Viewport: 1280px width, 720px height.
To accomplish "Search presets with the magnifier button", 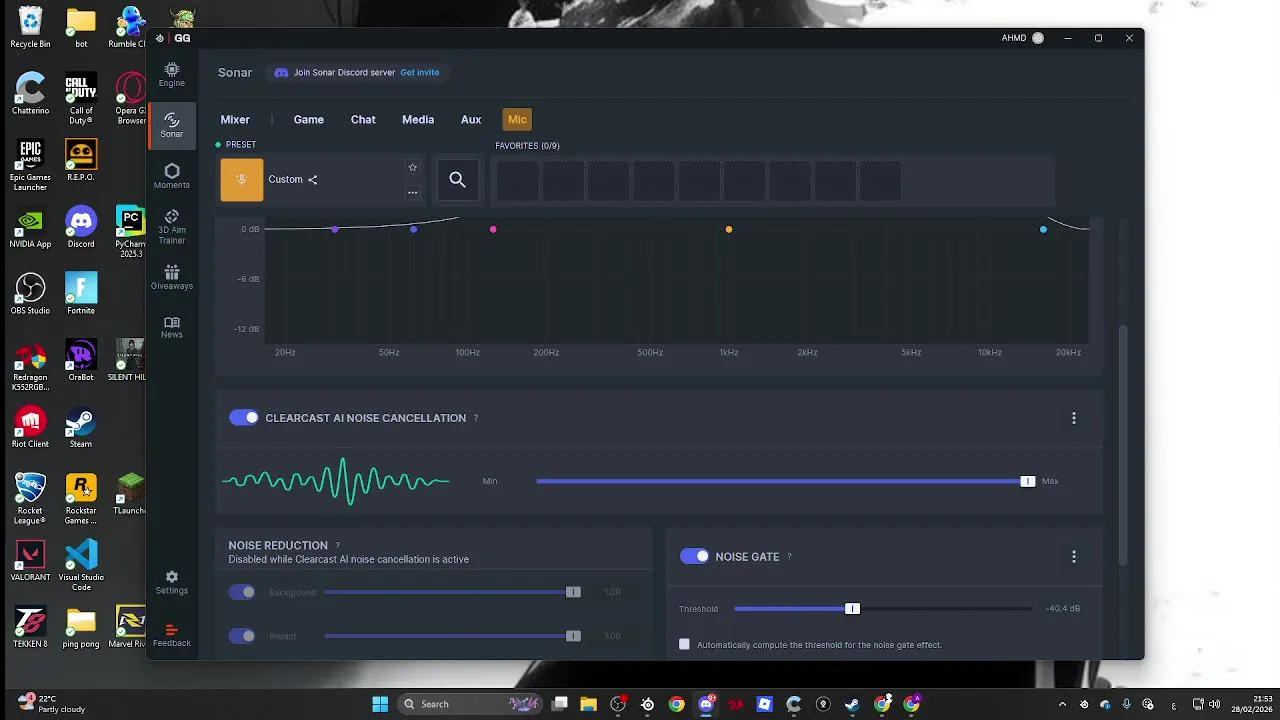I will pos(457,180).
